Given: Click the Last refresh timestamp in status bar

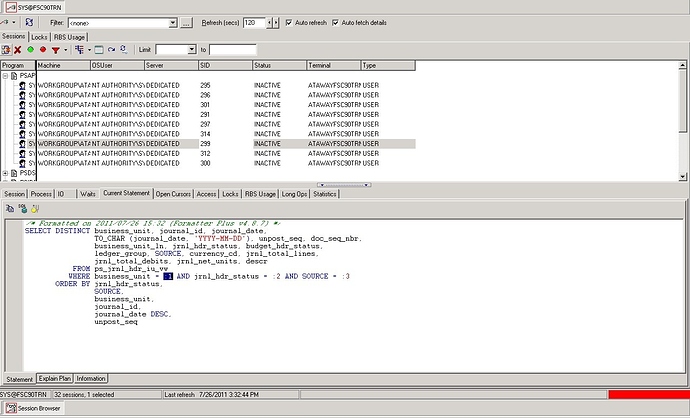Looking at the screenshot, I should (211, 395).
